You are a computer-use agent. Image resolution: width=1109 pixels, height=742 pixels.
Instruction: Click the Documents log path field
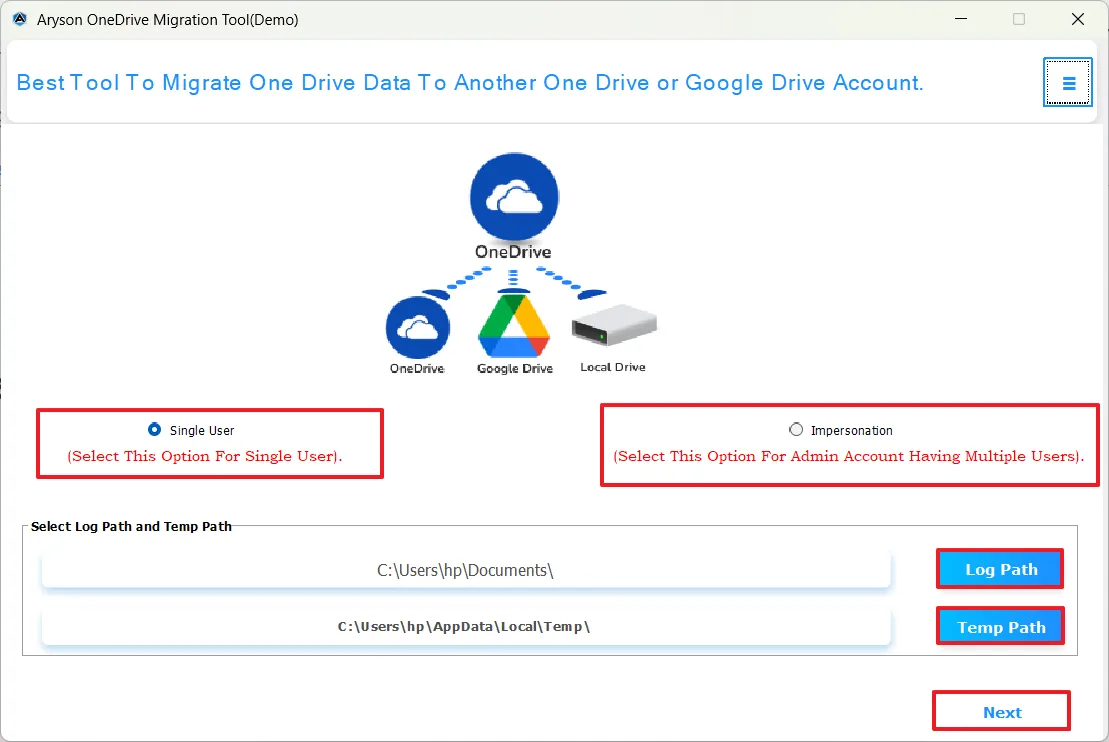[x=465, y=570]
